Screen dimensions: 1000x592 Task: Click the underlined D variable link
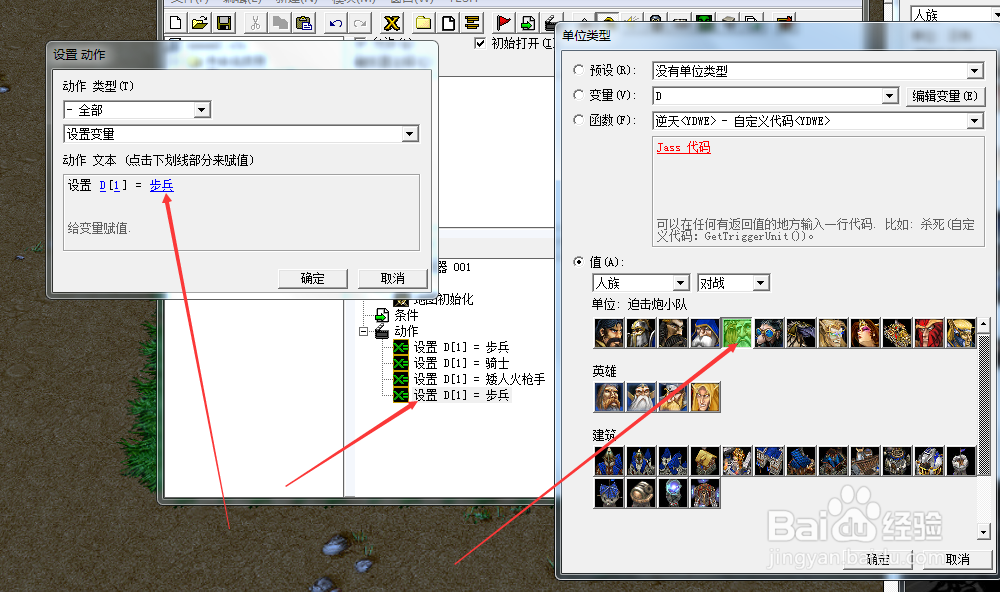coord(103,185)
